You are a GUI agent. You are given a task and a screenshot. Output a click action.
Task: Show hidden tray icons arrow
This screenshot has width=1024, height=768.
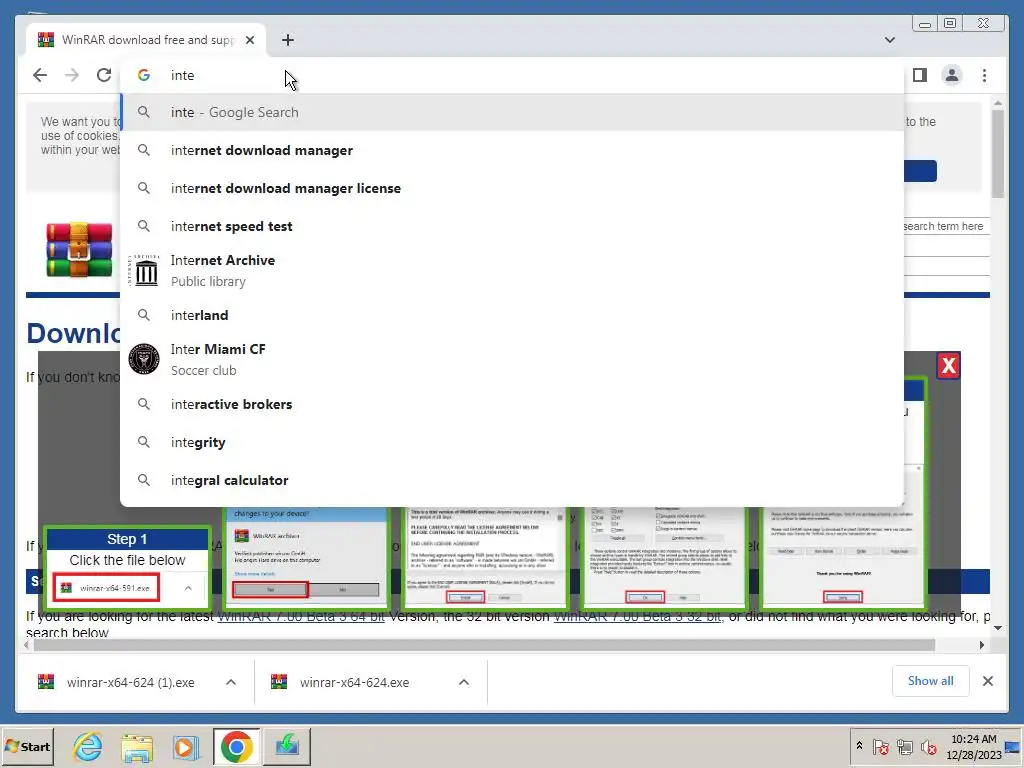pos(859,745)
